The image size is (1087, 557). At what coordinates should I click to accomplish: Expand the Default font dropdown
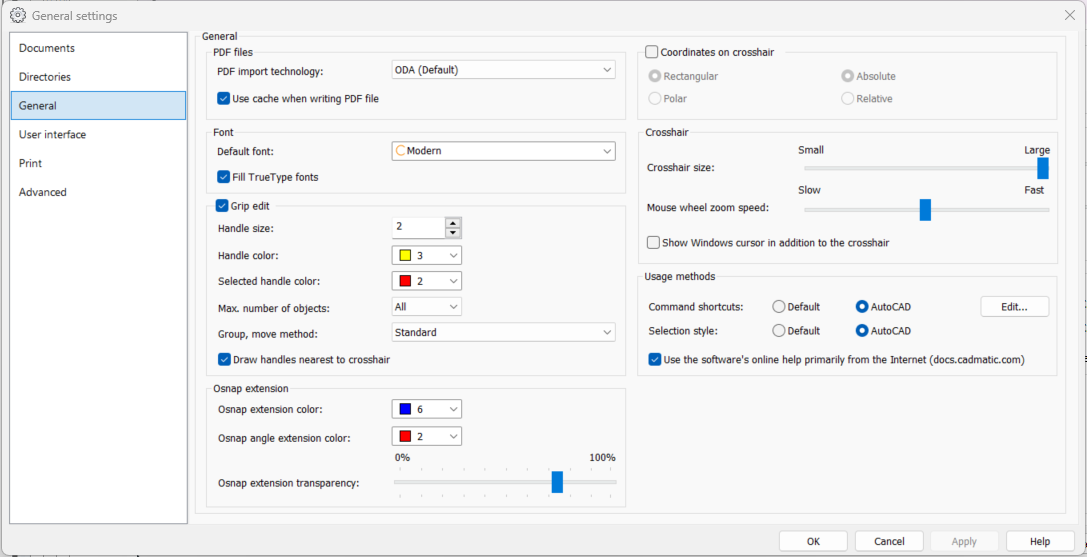coord(503,151)
